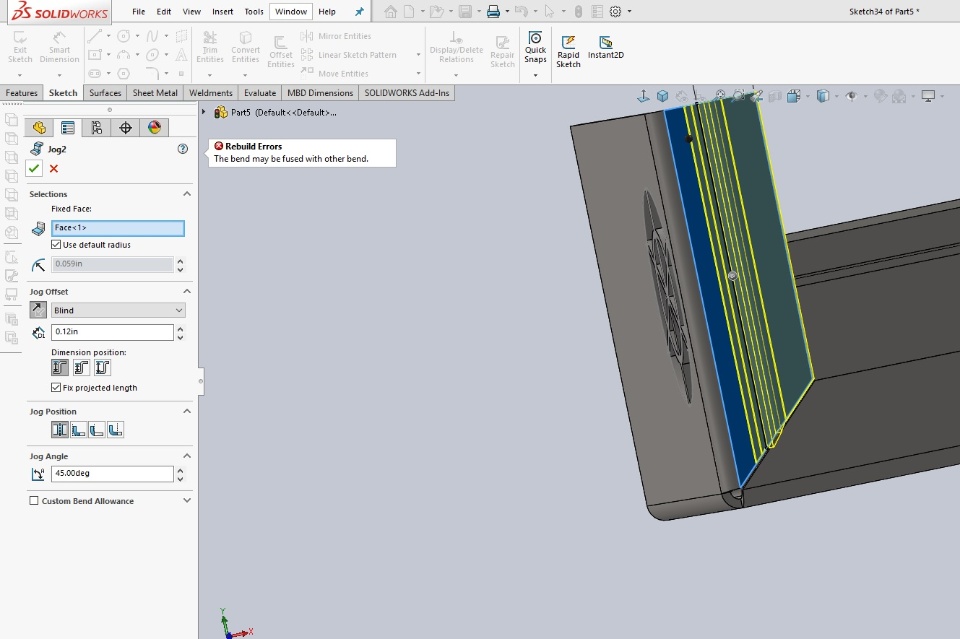Collapse the Jog Offset section
Image resolution: width=960 pixels, height=639 pixels.
186,292
